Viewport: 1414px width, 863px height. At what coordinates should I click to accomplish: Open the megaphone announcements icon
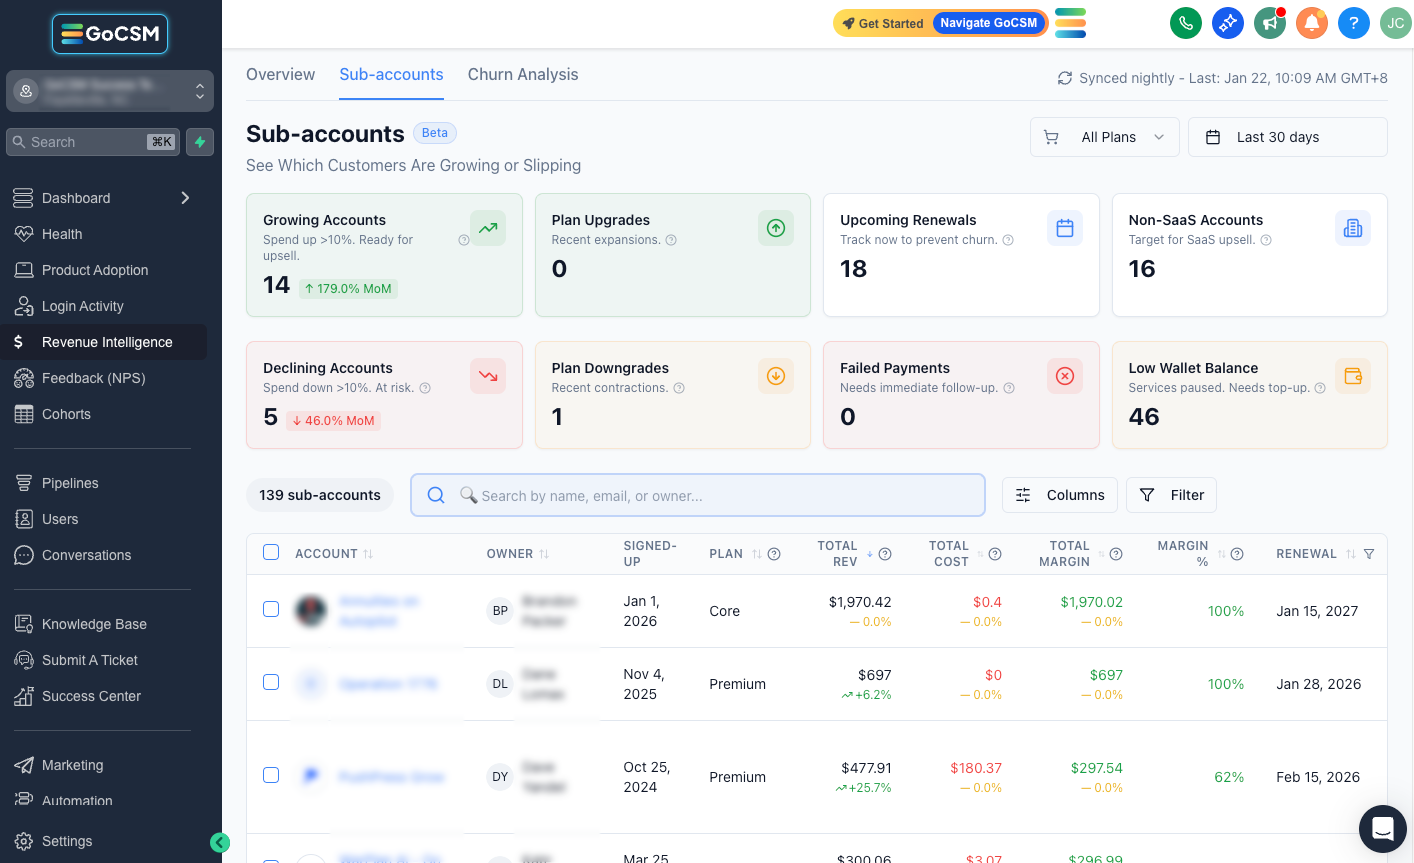pos(1270,23)
